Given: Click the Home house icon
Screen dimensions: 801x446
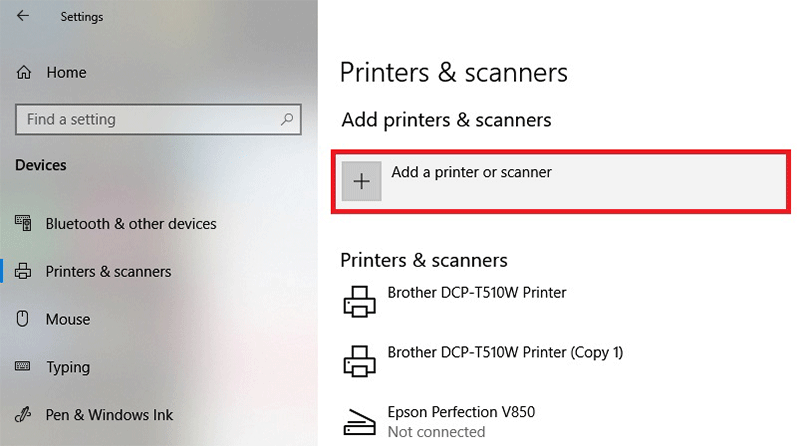Looking at the screenshot, I should point(23,73).
